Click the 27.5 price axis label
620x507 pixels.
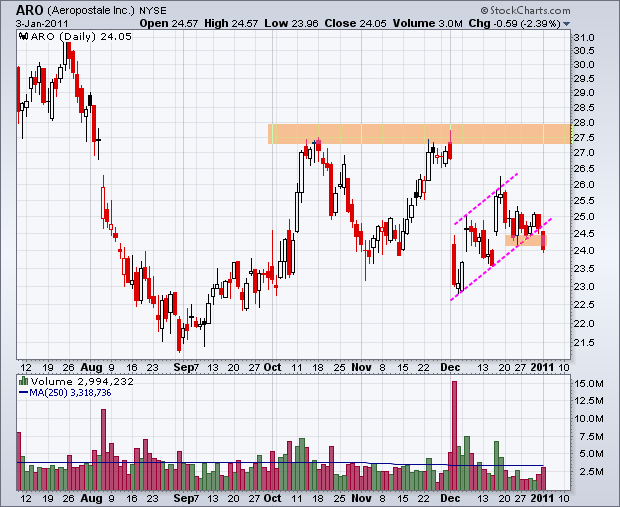pos(584,138)
